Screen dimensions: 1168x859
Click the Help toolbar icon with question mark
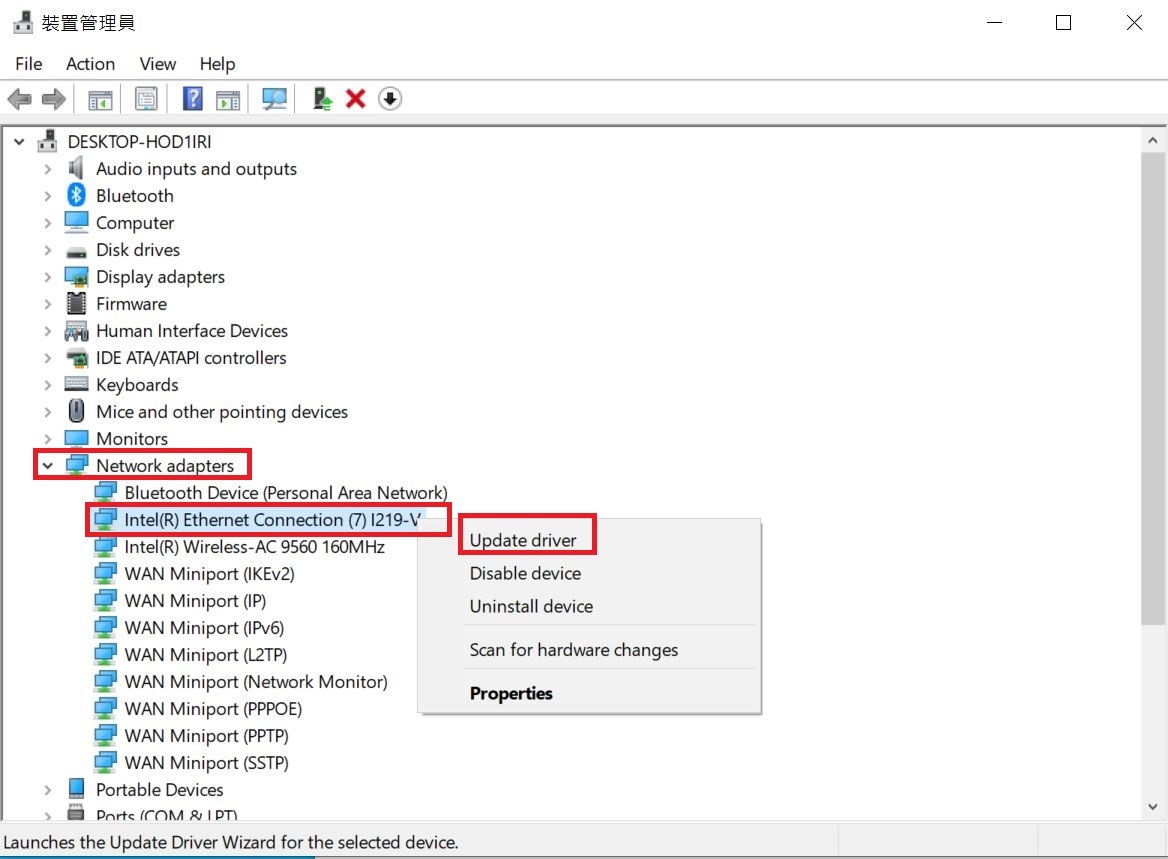[193, 99]
